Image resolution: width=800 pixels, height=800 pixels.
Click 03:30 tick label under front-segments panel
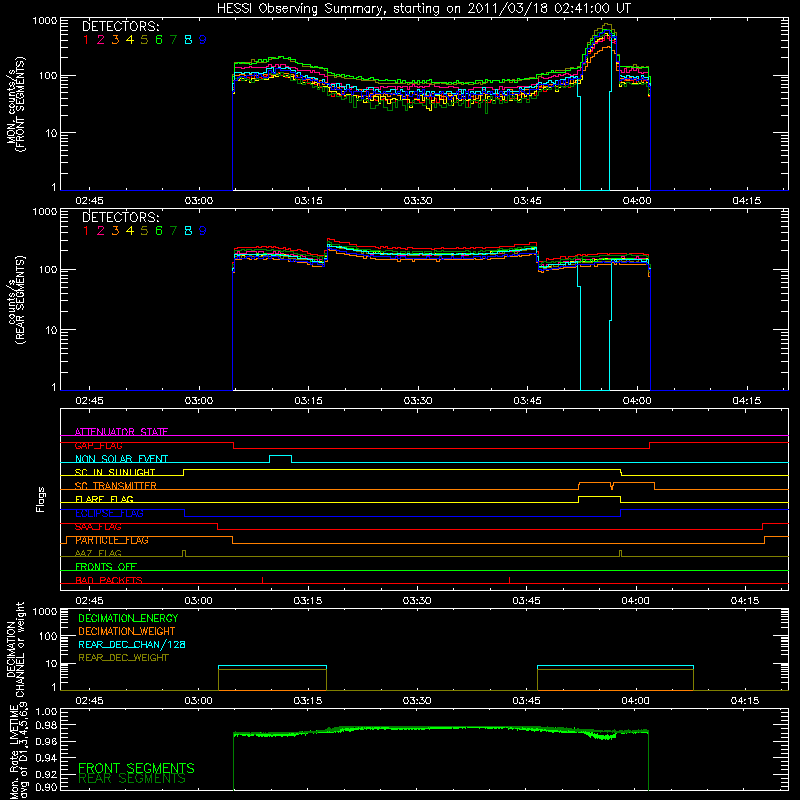tap(418, 201)
